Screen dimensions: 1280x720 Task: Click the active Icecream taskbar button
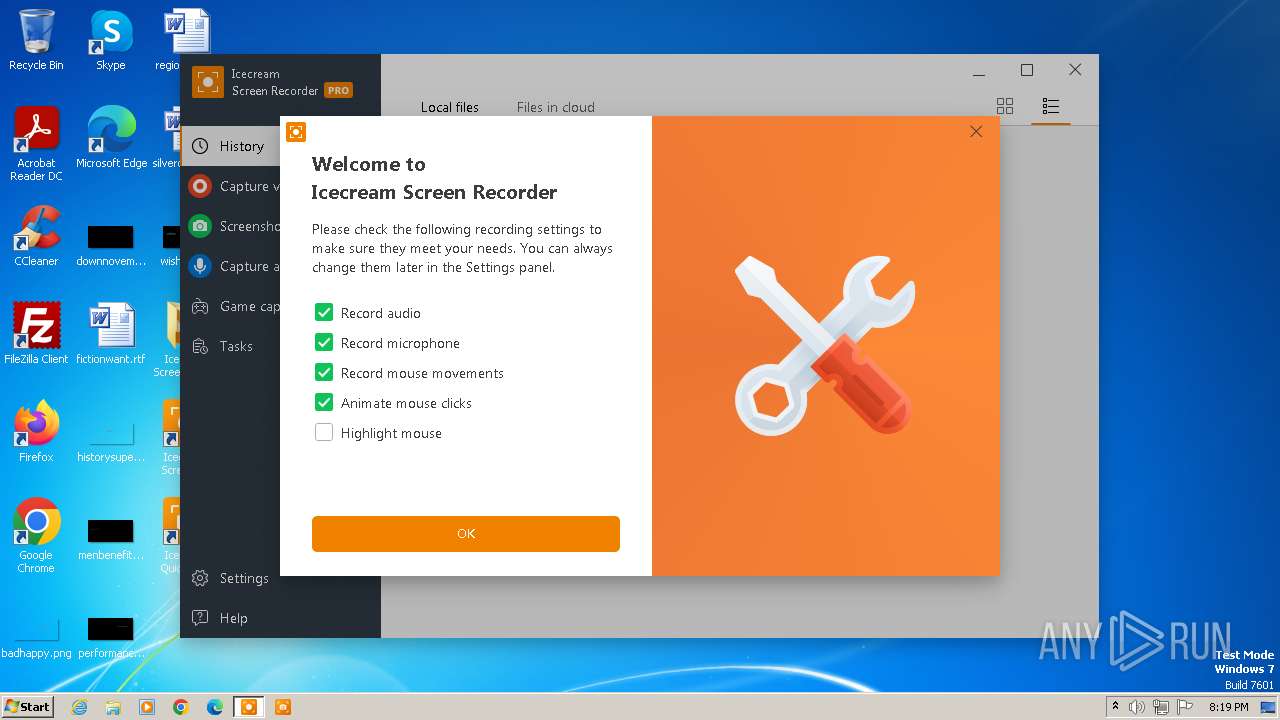coord(249,707)
